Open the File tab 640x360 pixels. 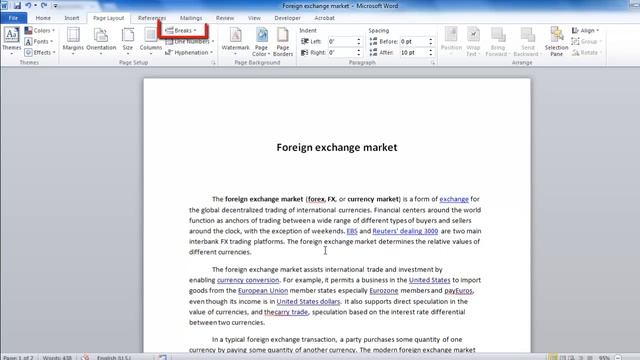click(x=13, y=18)
